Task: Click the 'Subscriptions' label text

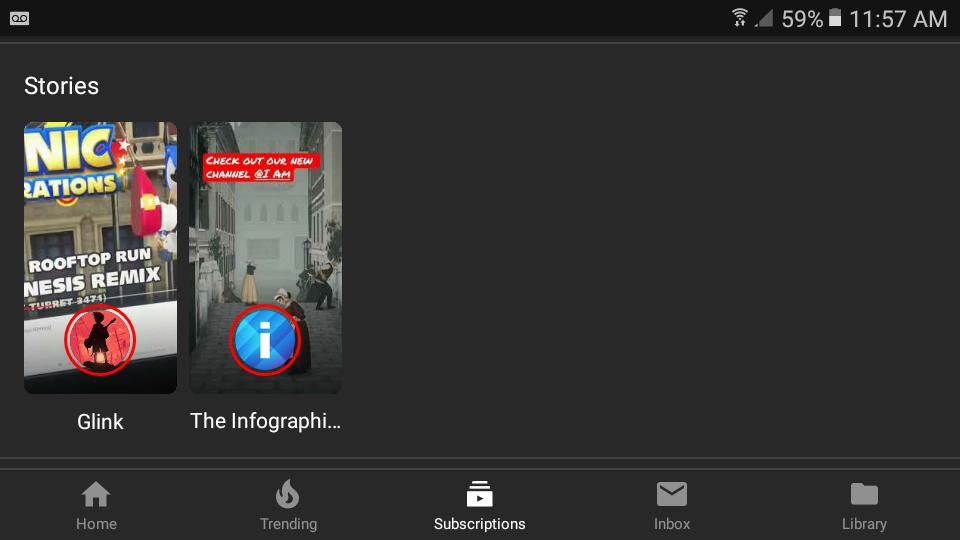Action: click(x=479, y=524)
